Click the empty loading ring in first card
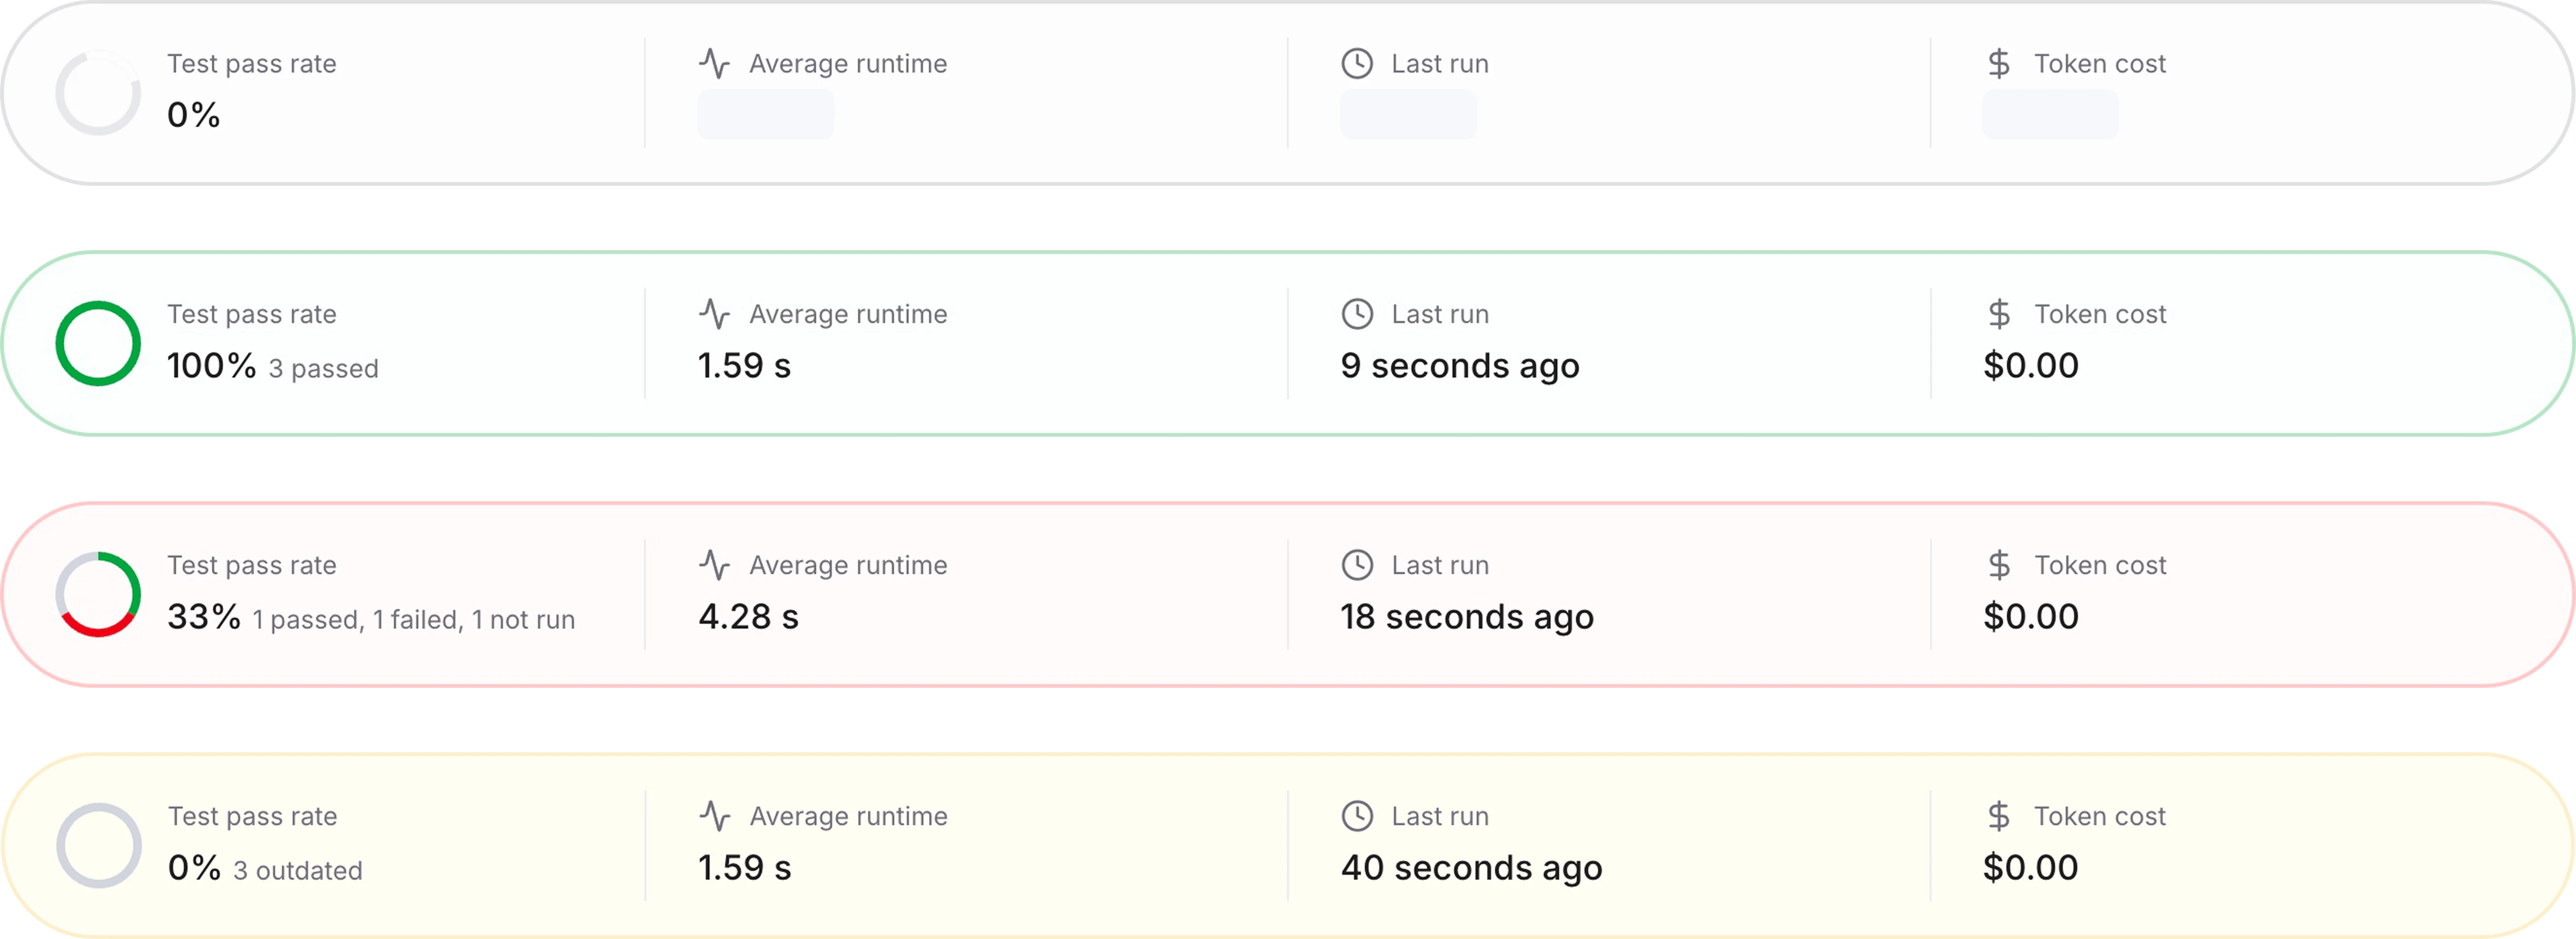Screen dimensions: 2576x939 coord(98,92)
